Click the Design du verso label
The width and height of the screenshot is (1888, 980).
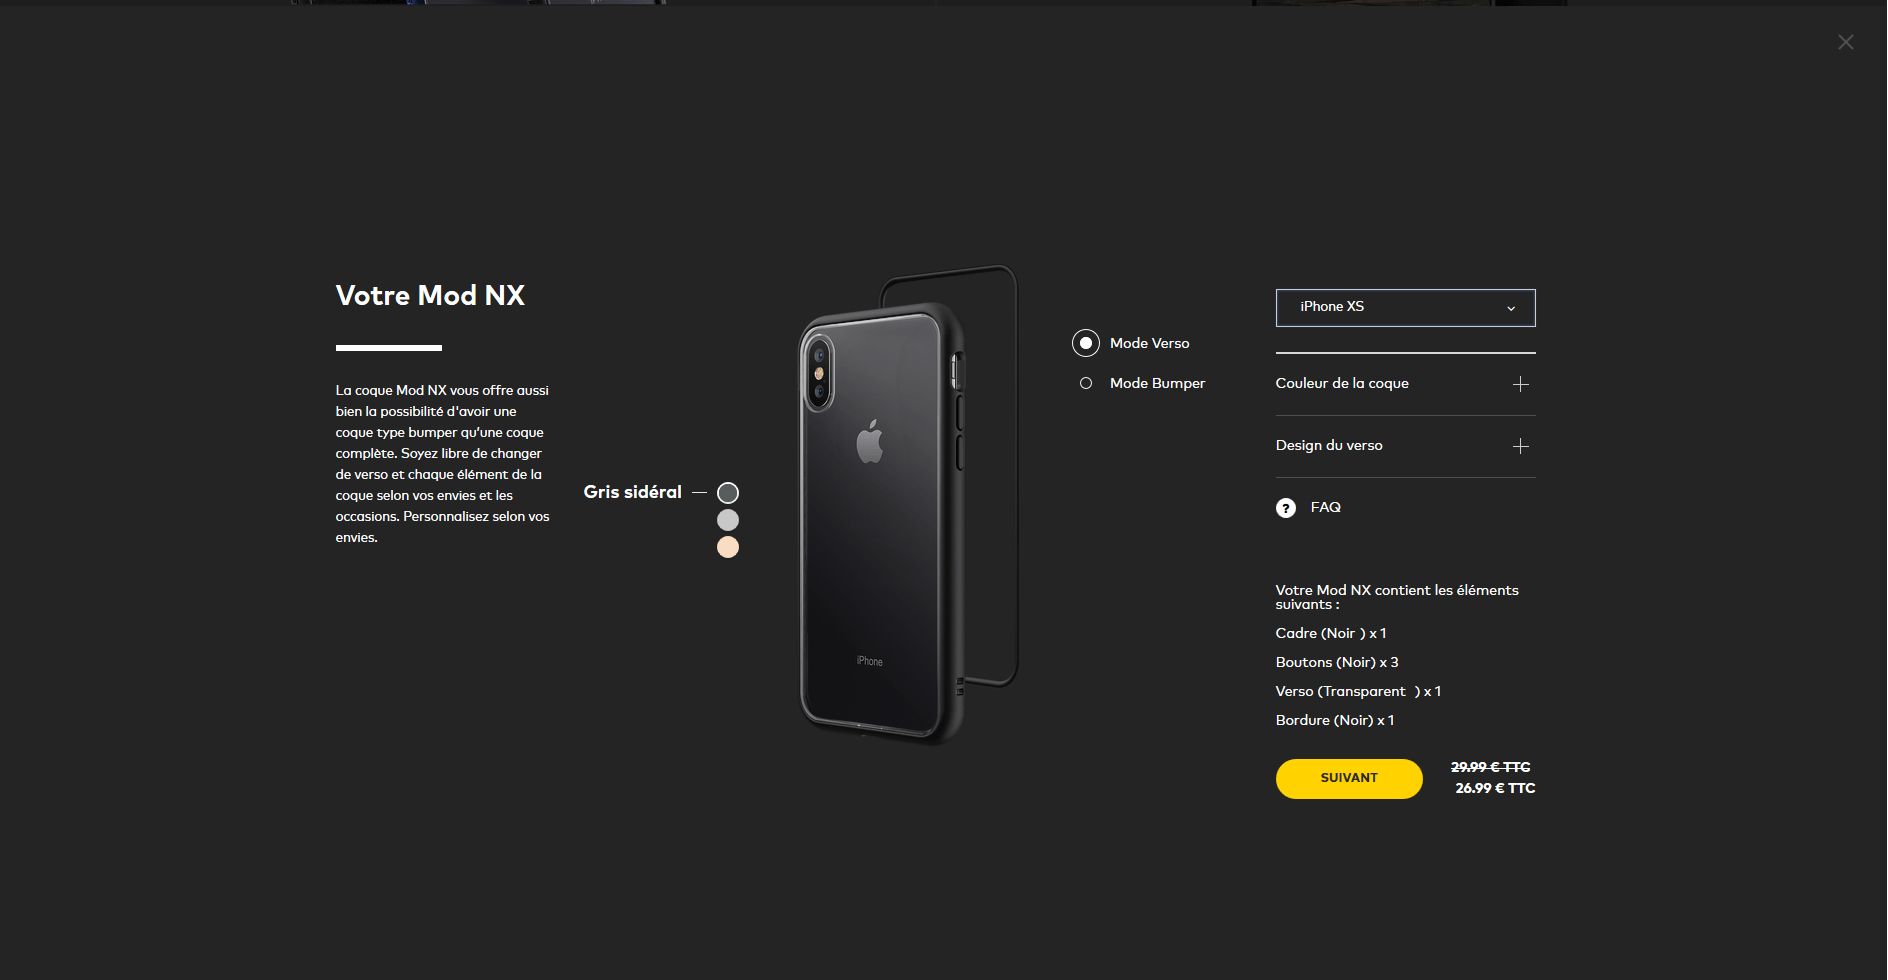1329,445
